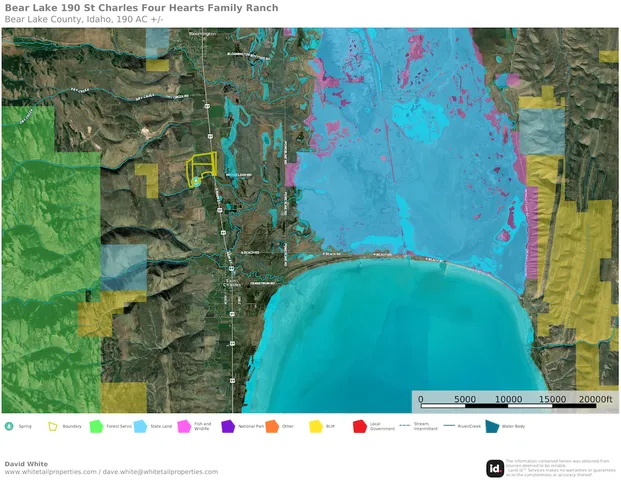Image resolution: width=621 pixels, height=480 pixels.
Task: Click the yellow Boundary legend icon
Action: click(53, 426)
